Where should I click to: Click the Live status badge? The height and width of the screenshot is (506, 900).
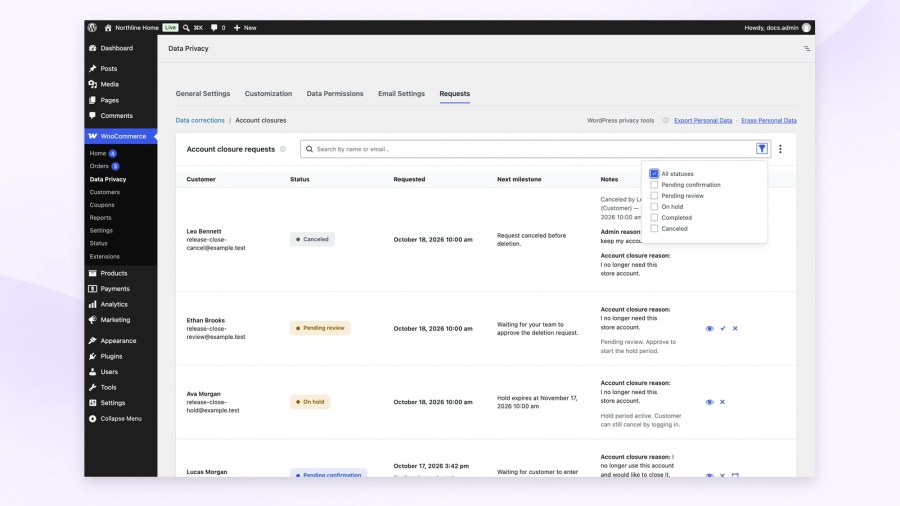(x=170, y=28)
